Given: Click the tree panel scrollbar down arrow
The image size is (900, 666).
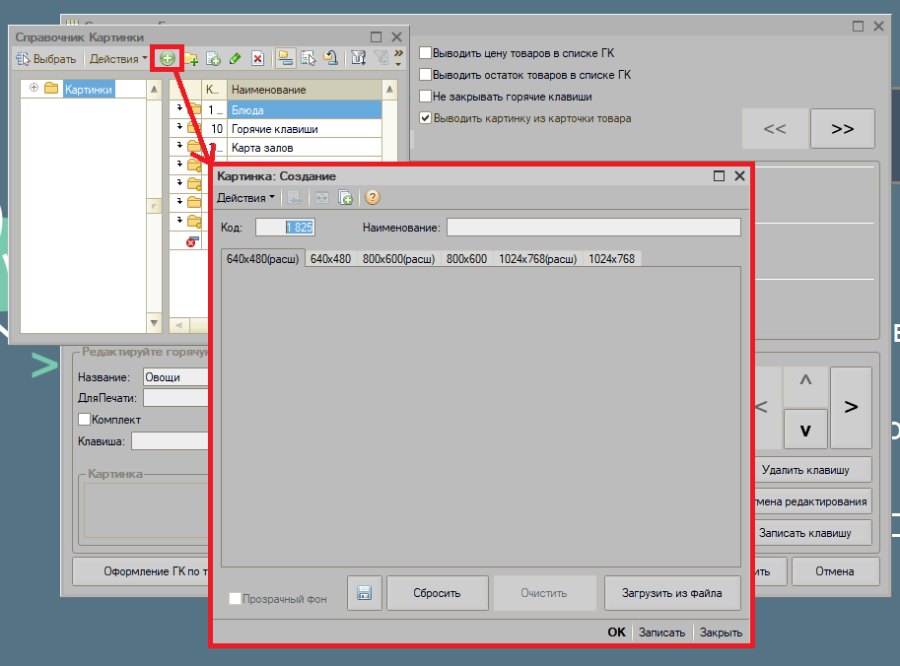Looking at the screenshot, I should pos(154,323).
